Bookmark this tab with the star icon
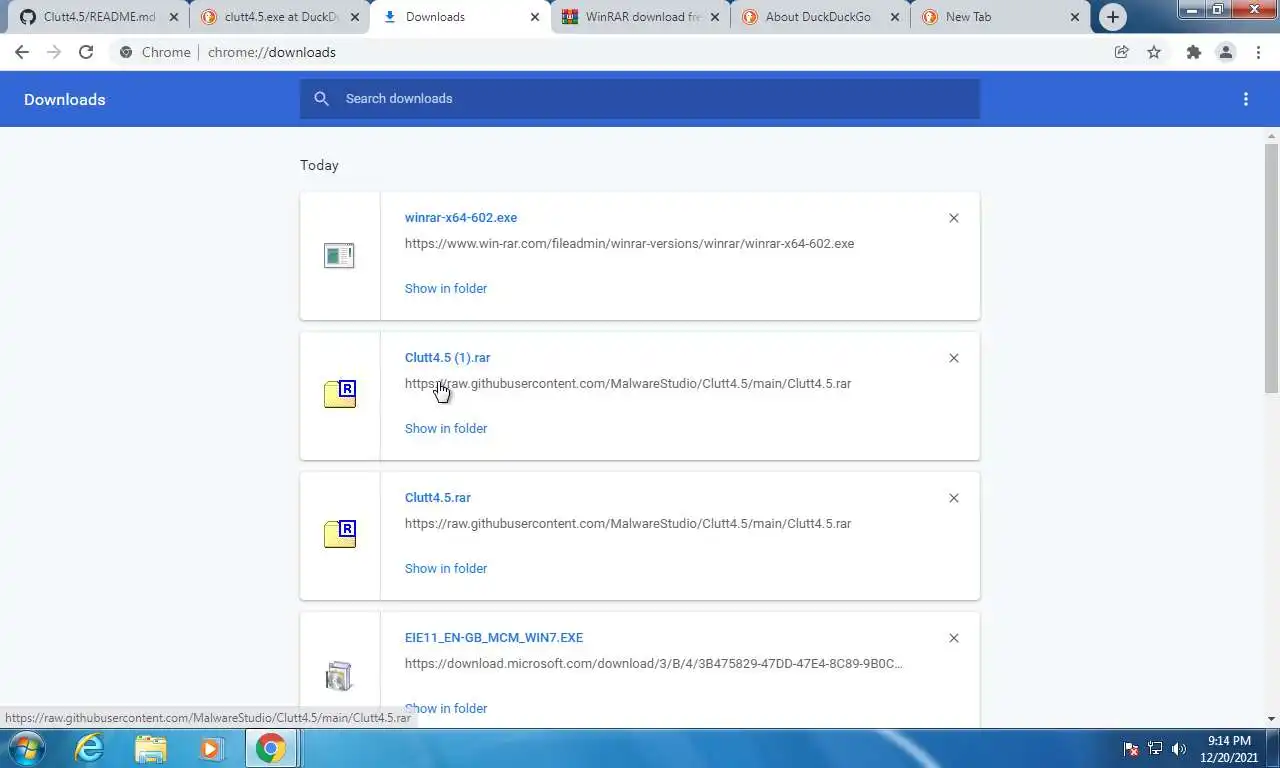The height and width of the screenshot is (768, 1280). [x=1154, y=52]
